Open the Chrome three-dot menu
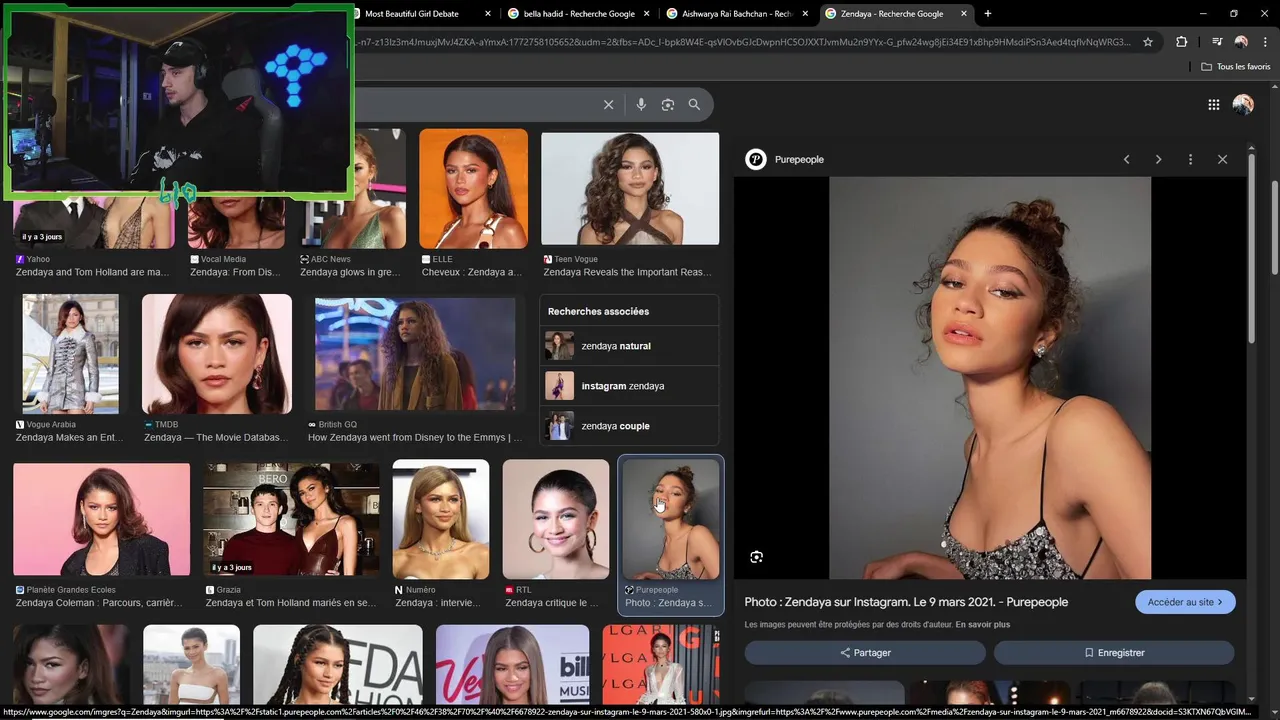Image resolution: width=1280 pixels, height=720 pixels. (1263, 42)
